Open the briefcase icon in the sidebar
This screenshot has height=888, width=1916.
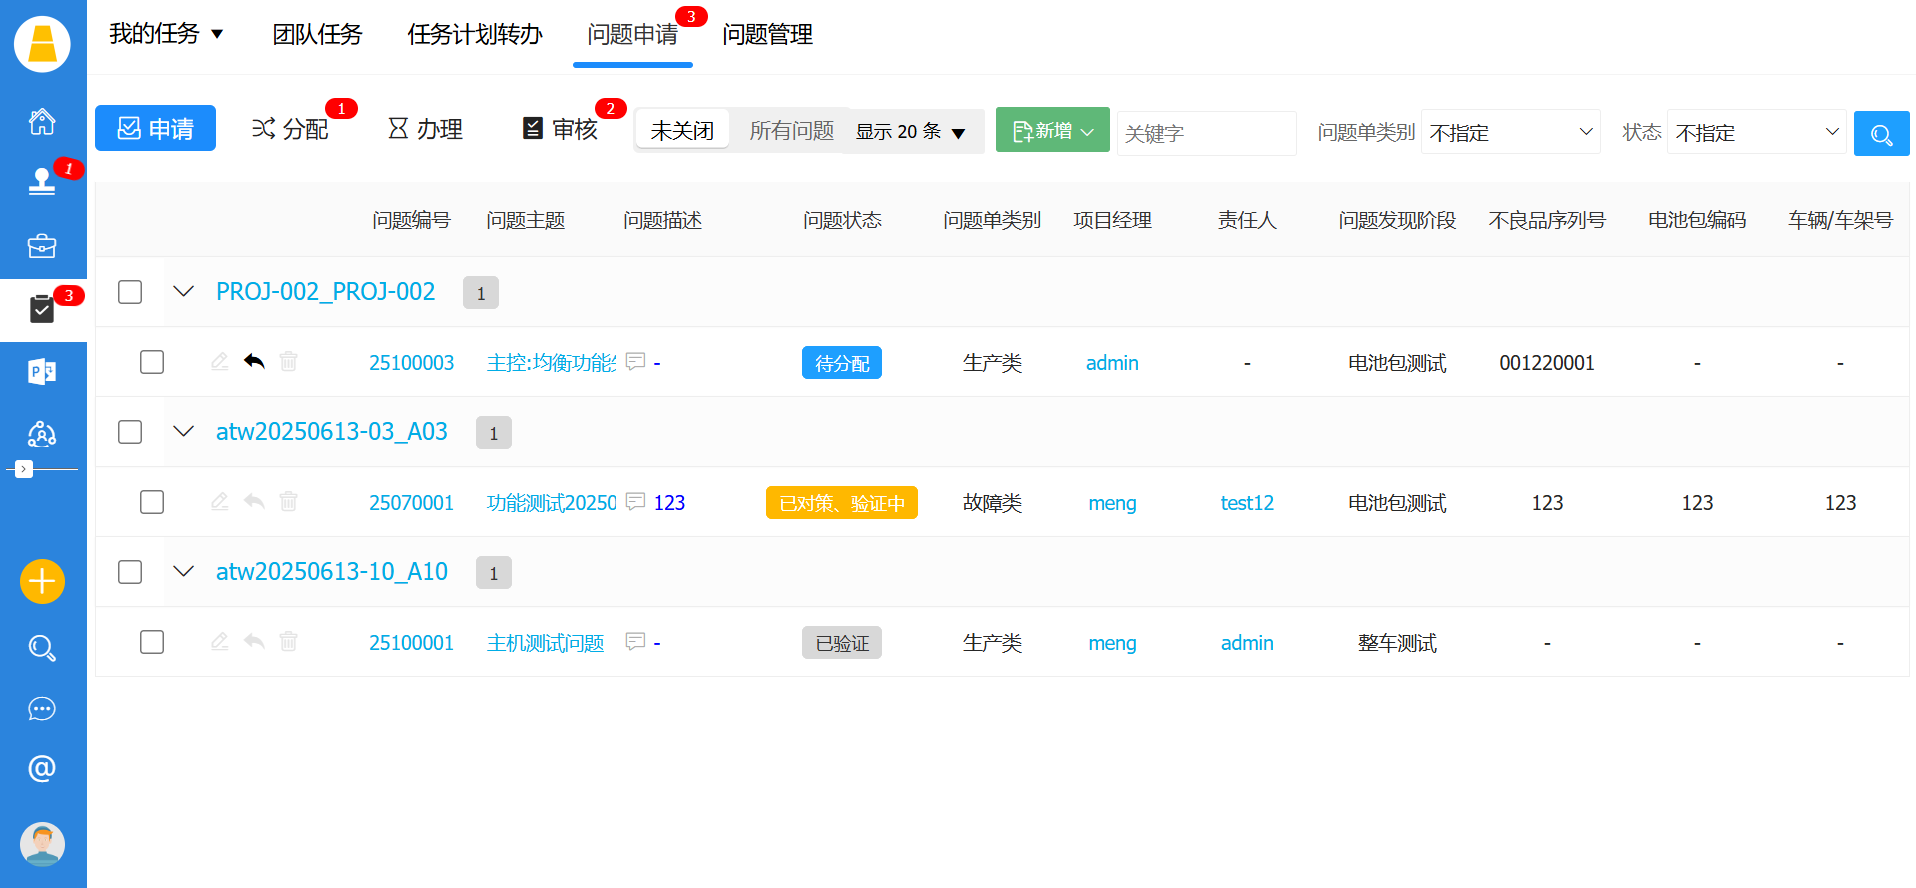tap(42, 246)
